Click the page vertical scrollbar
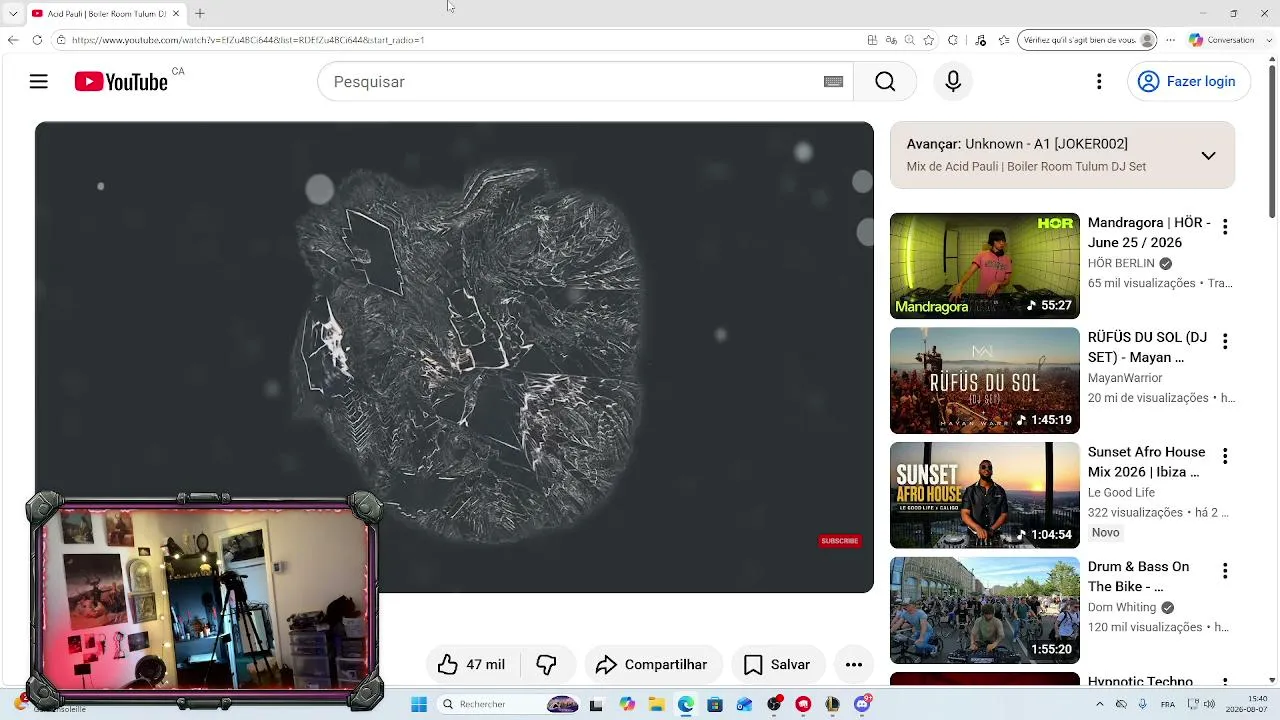This screenshot has width=1280, height=720. click(x=1273, y=140)
